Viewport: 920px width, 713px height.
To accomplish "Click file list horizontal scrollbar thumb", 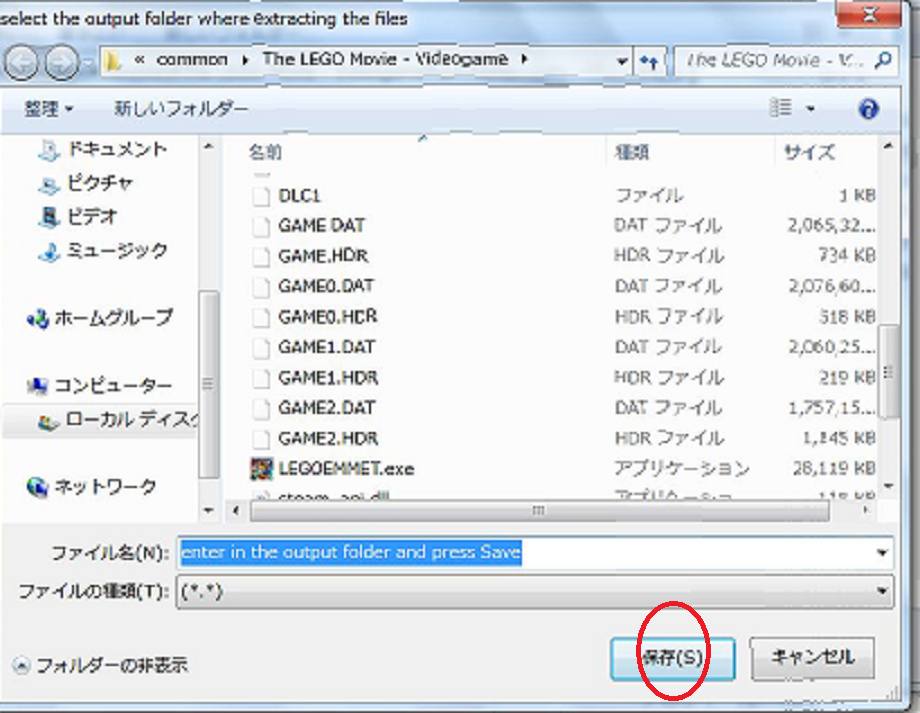I will point(539,510).
